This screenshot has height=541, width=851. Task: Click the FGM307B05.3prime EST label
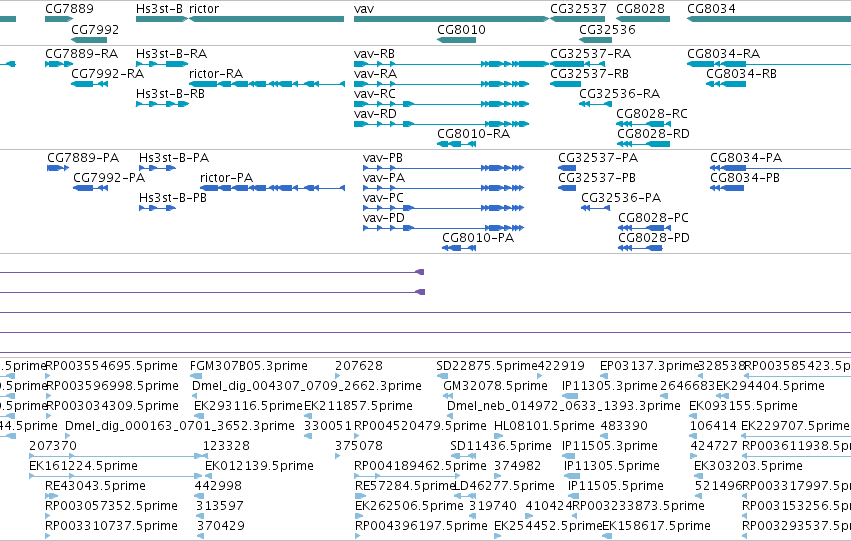click(249, 366)
